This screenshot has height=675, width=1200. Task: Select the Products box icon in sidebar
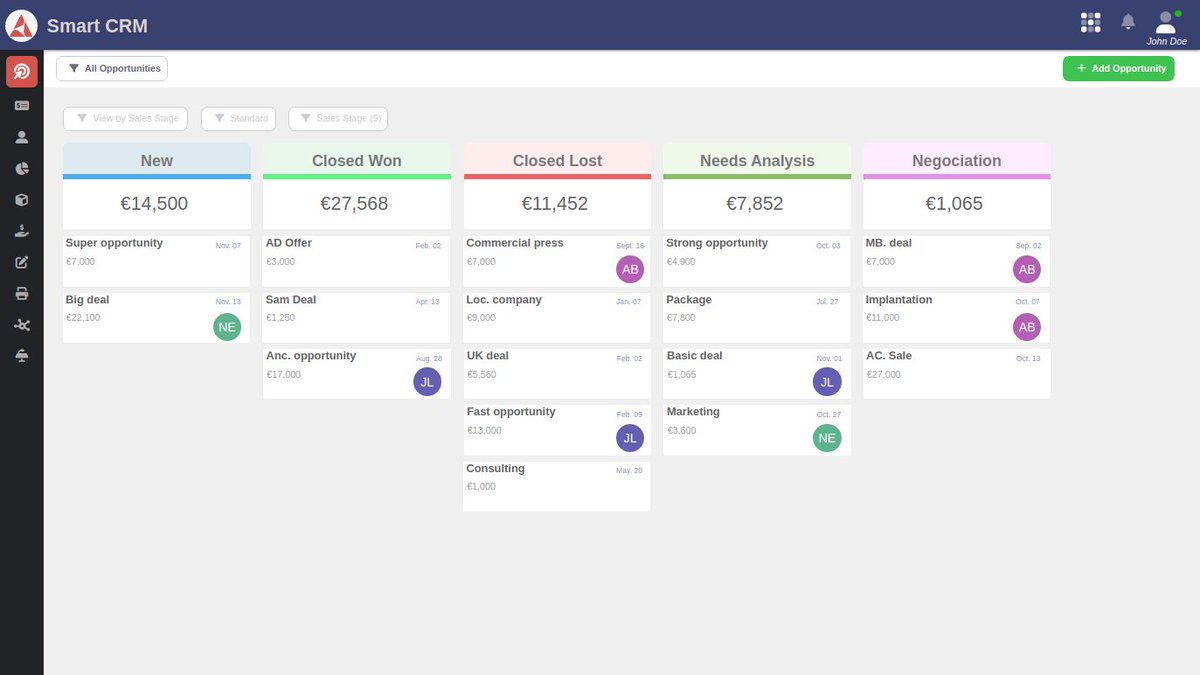(22, 199)
